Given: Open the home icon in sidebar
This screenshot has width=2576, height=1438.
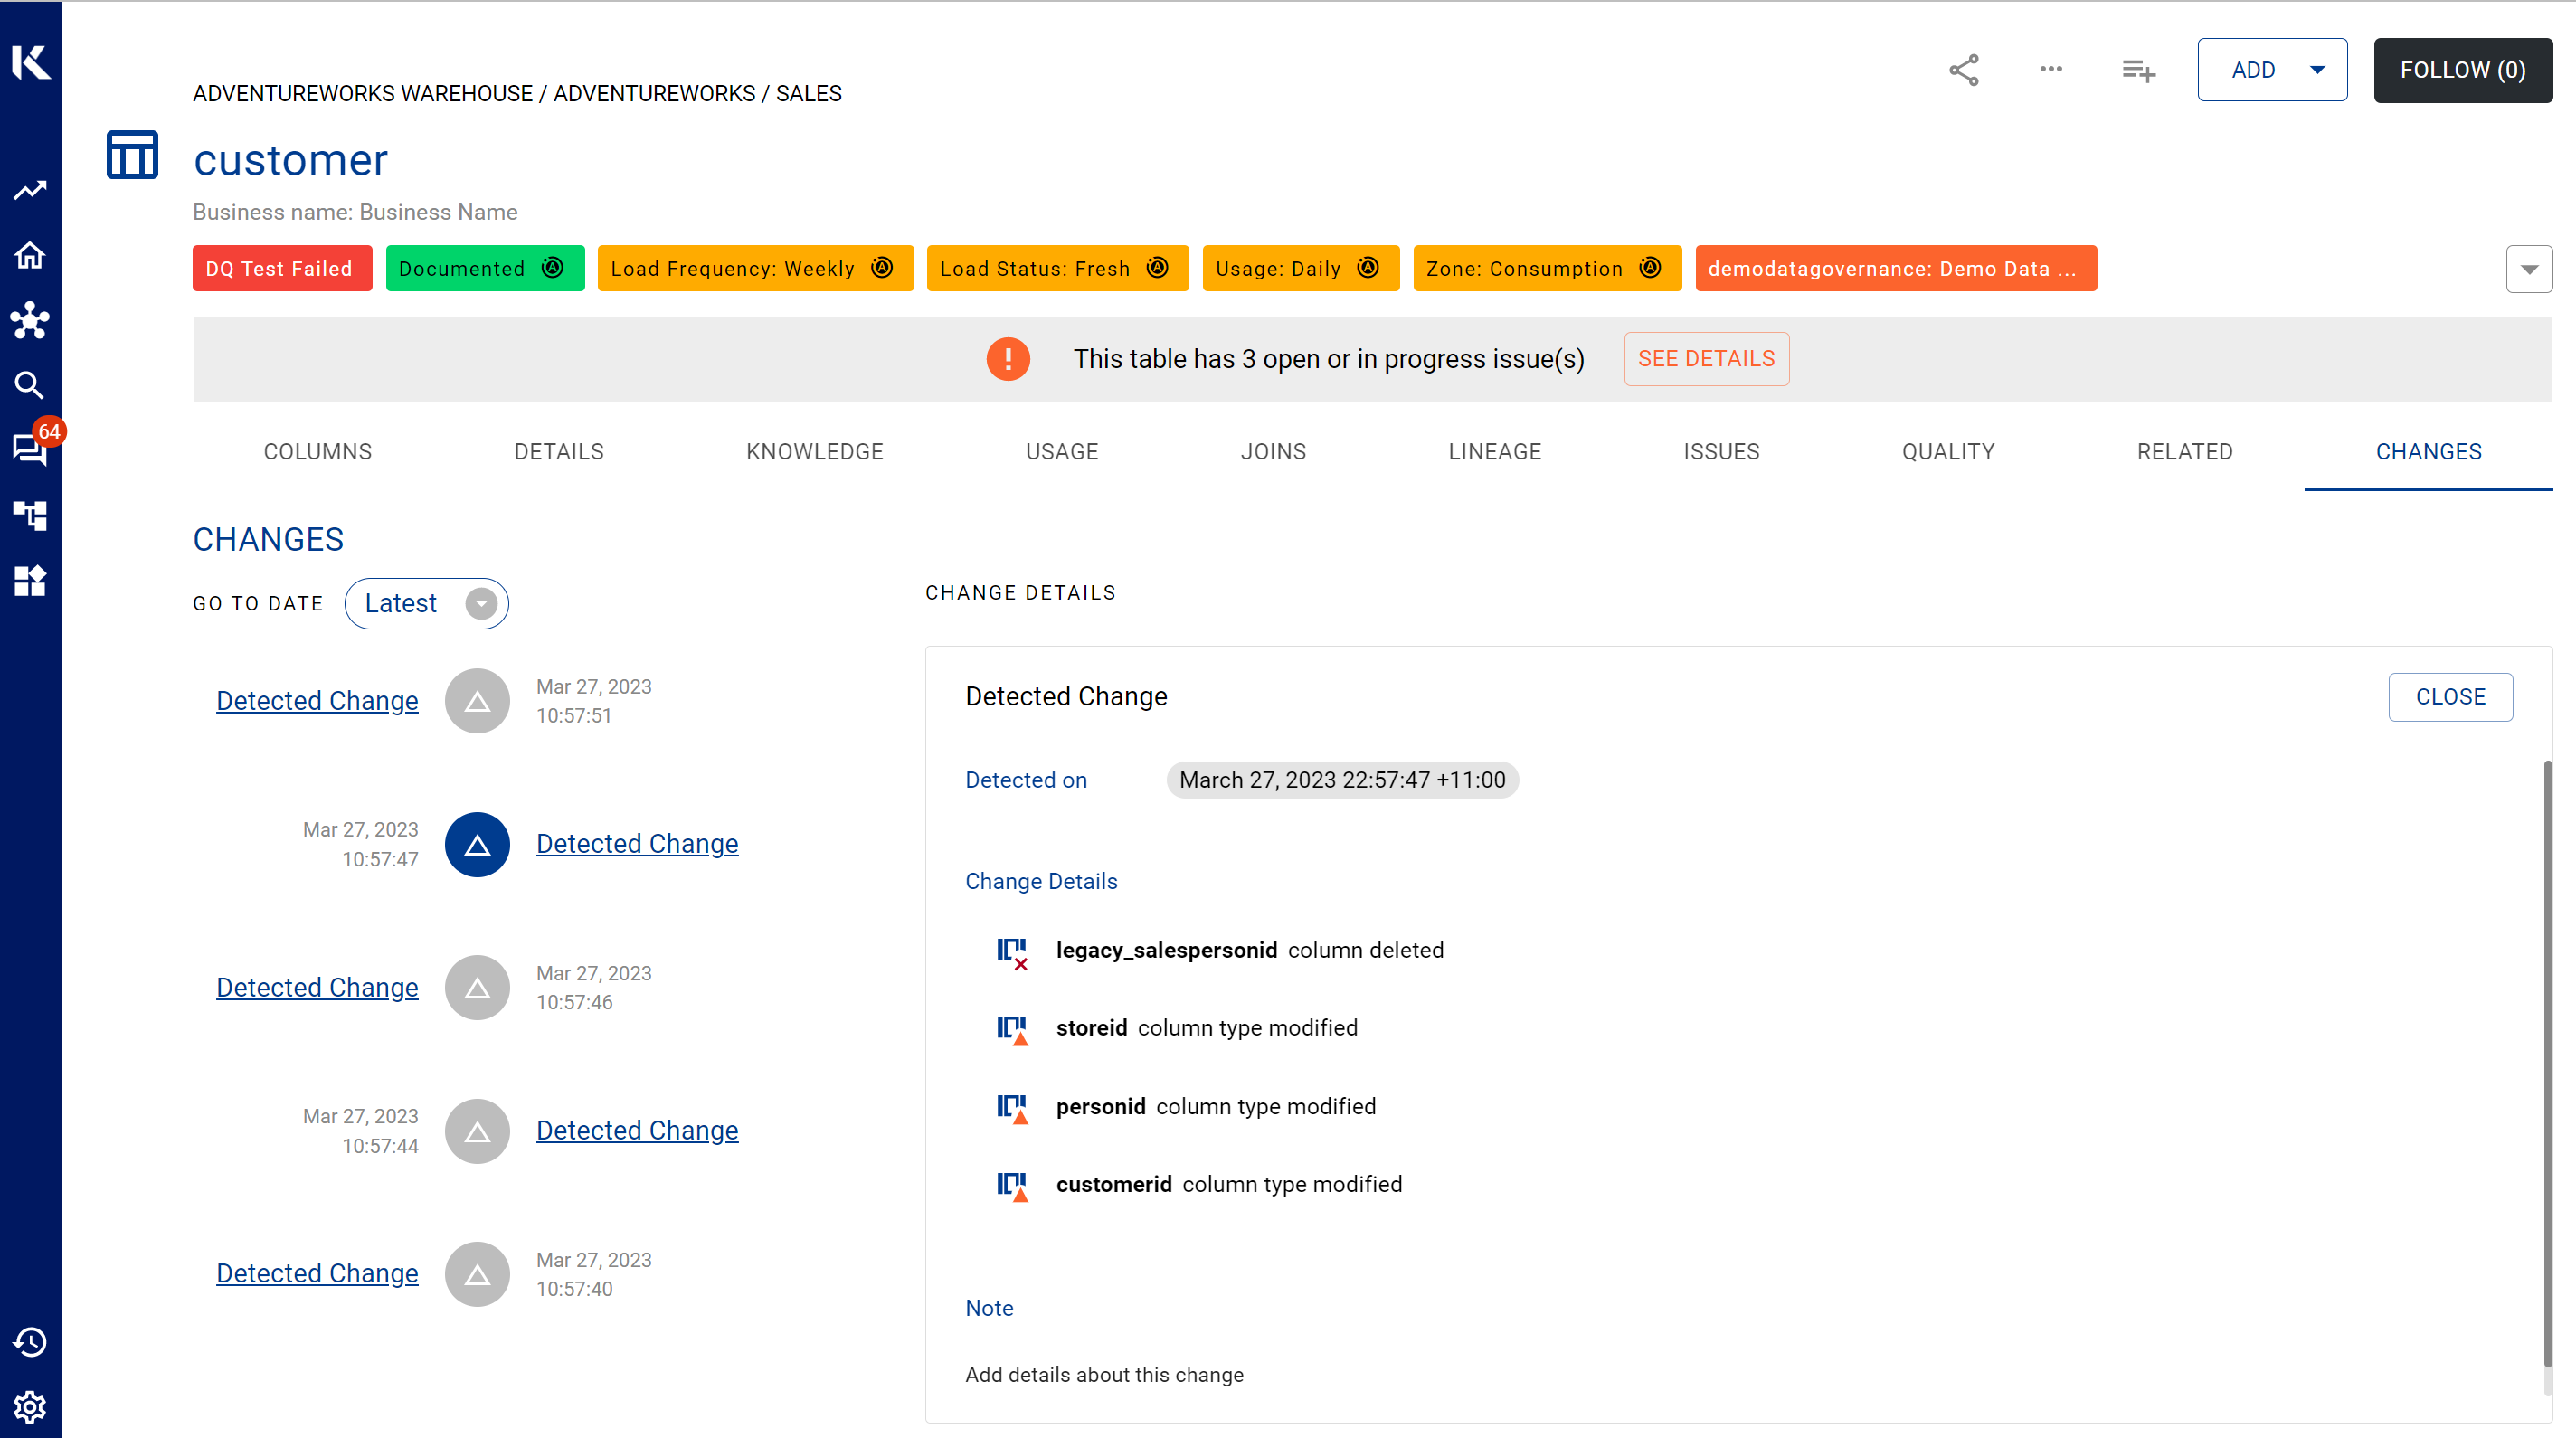Looking at the screenshot, I should (x=29, y=256).
